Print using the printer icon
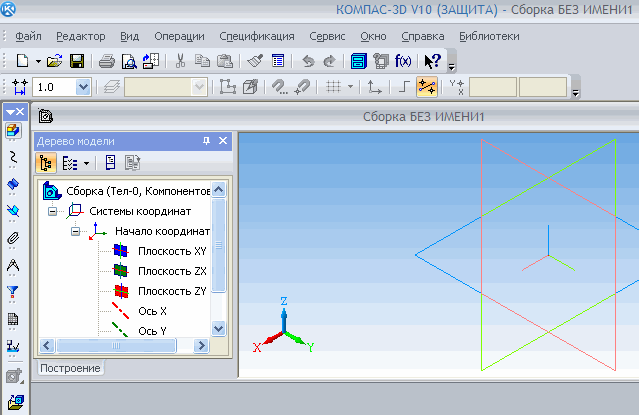 click(x=107, y=61)
